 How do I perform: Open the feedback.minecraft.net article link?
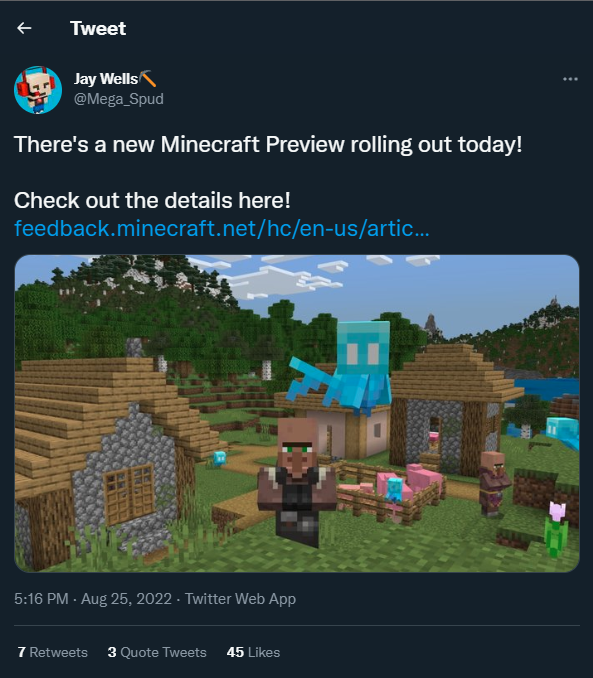point(221,228)
